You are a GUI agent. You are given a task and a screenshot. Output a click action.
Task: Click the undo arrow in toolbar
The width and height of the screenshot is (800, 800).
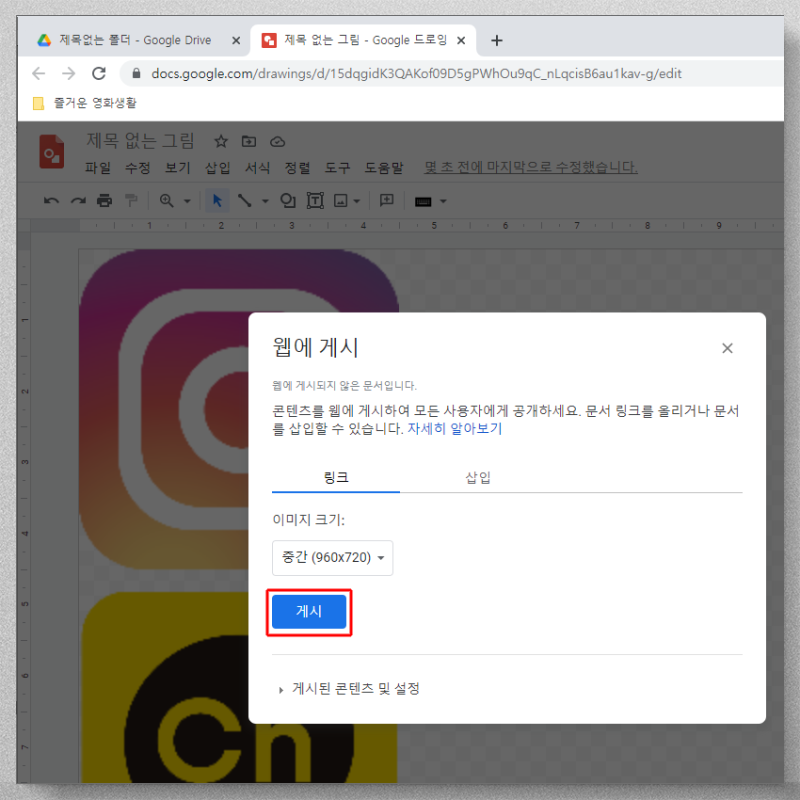[51, 201]
